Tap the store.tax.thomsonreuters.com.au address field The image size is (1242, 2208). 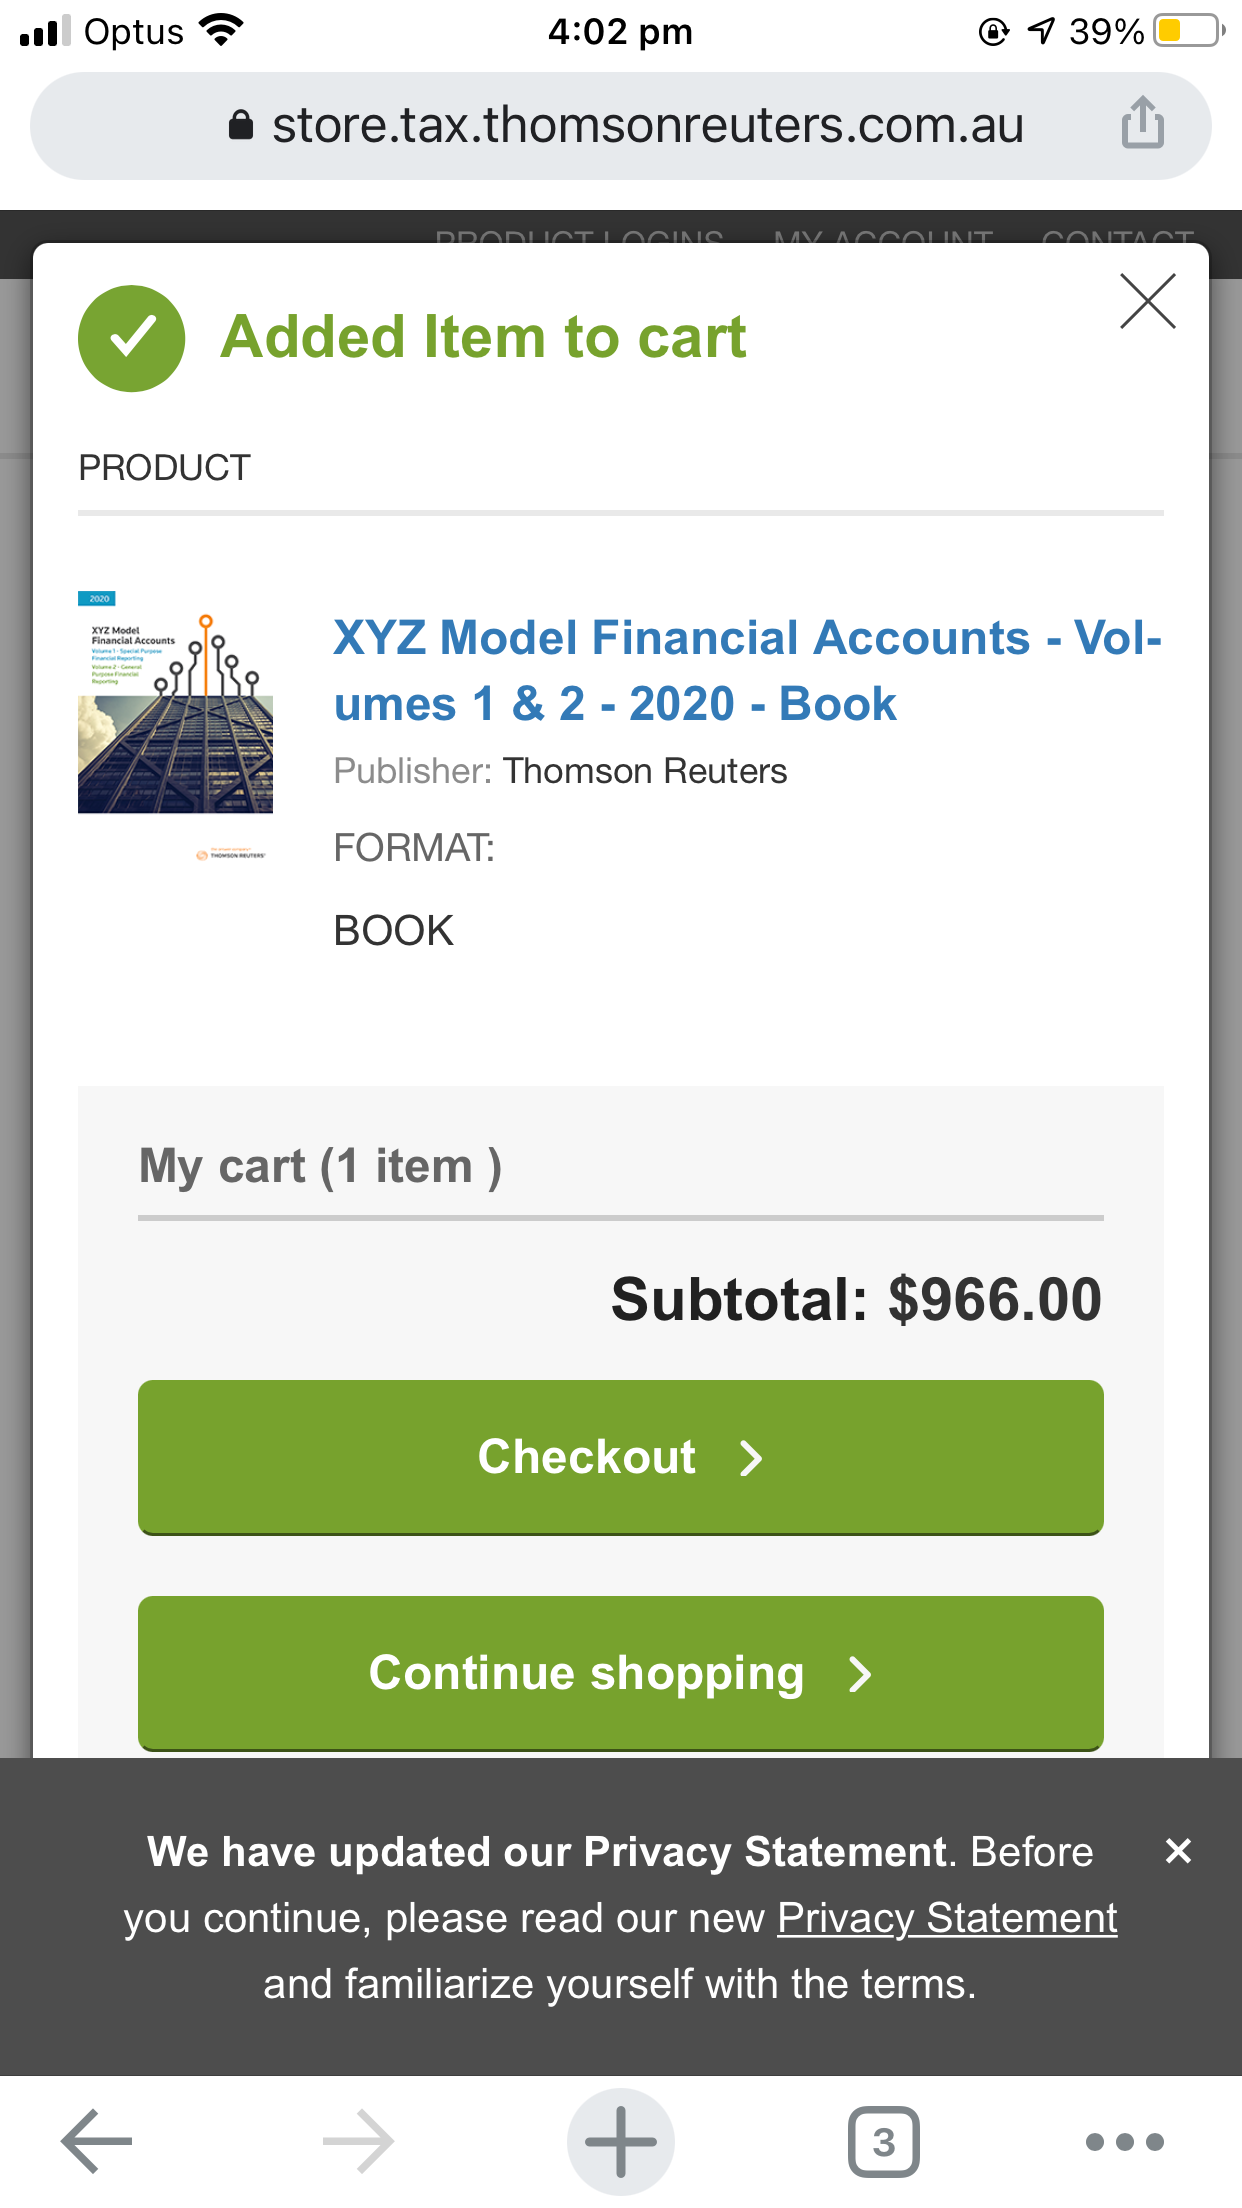click(646, 126)
